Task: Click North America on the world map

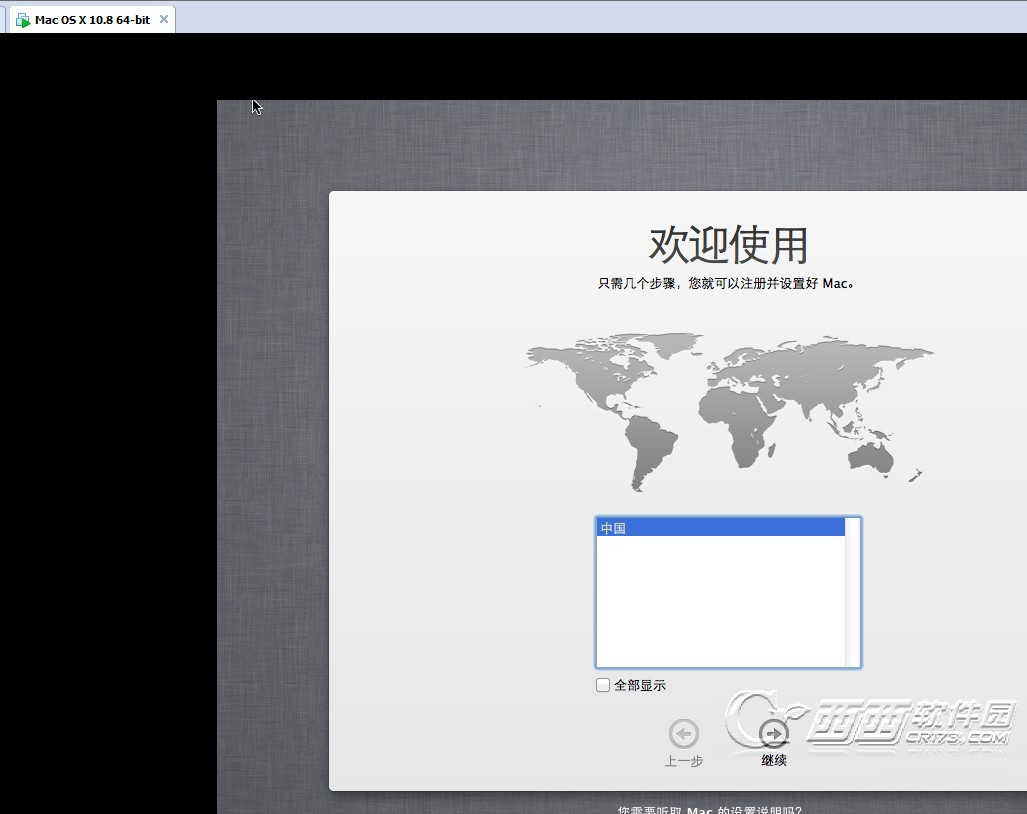Action: click(x=590, y=370)
